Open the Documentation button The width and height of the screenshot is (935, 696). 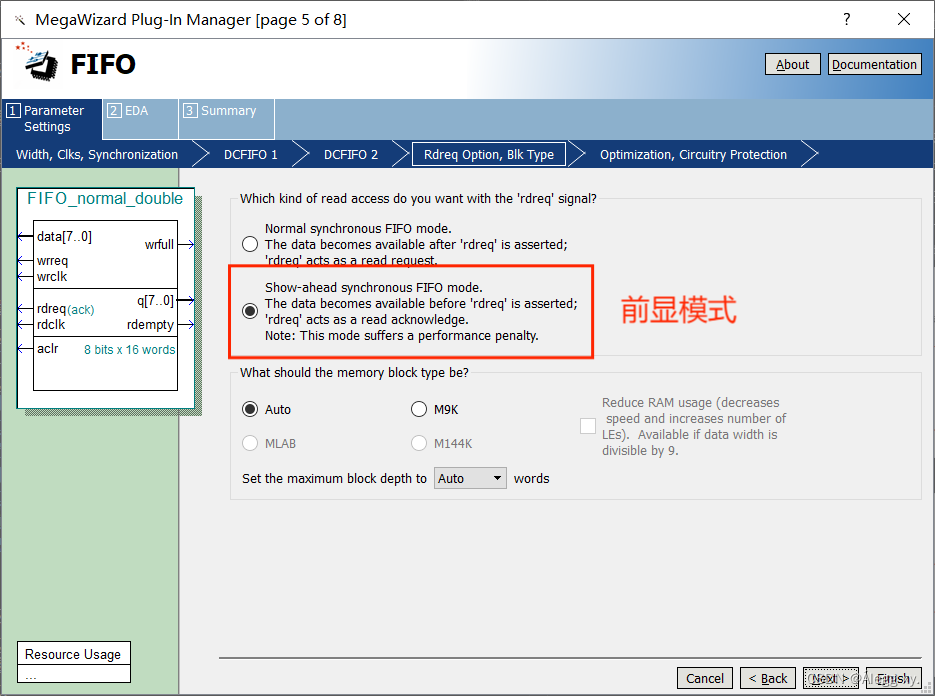pyautogui.click(x=874, y=64)
